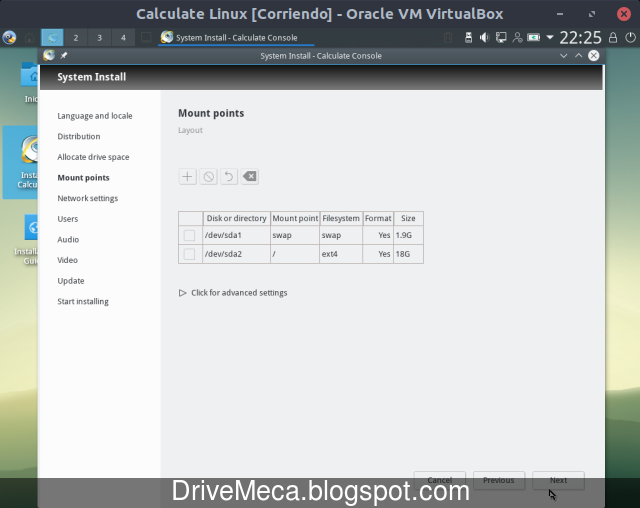This screenshot has height=508, width=640.
Task: Open Audio step in sidebar
Action: pyautogui.click(x=68, y=240)
